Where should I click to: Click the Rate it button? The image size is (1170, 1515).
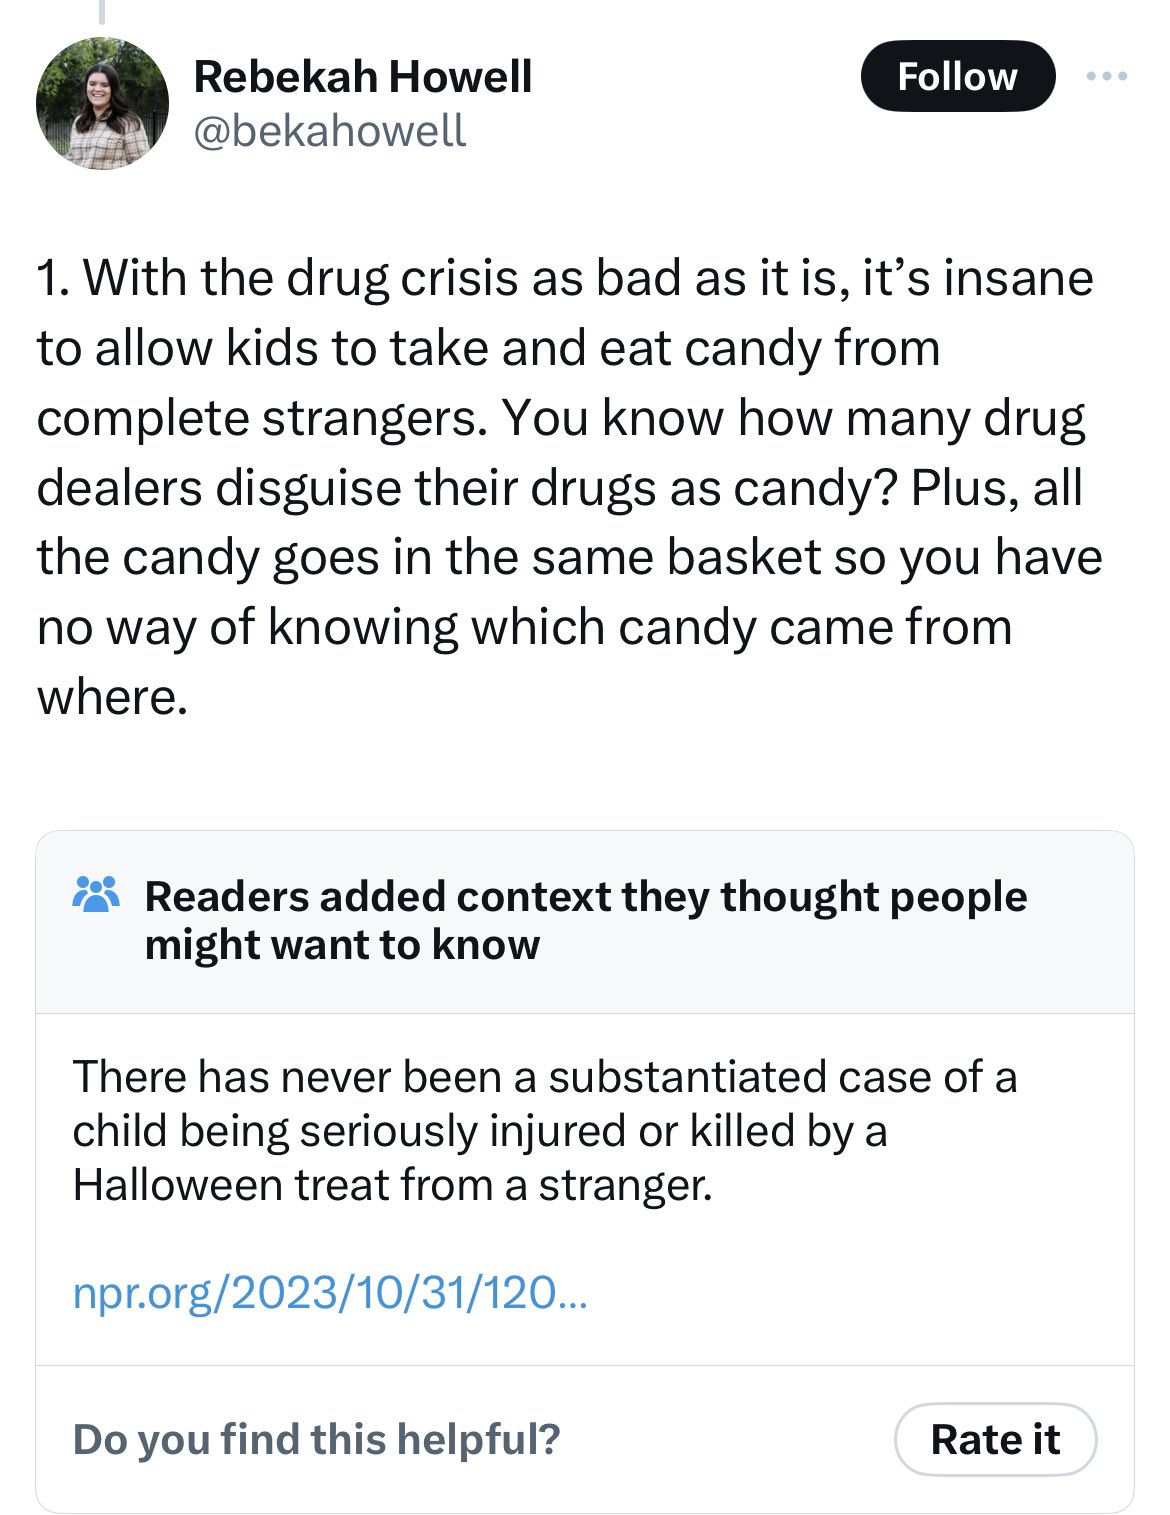[x=995, y=1439]
